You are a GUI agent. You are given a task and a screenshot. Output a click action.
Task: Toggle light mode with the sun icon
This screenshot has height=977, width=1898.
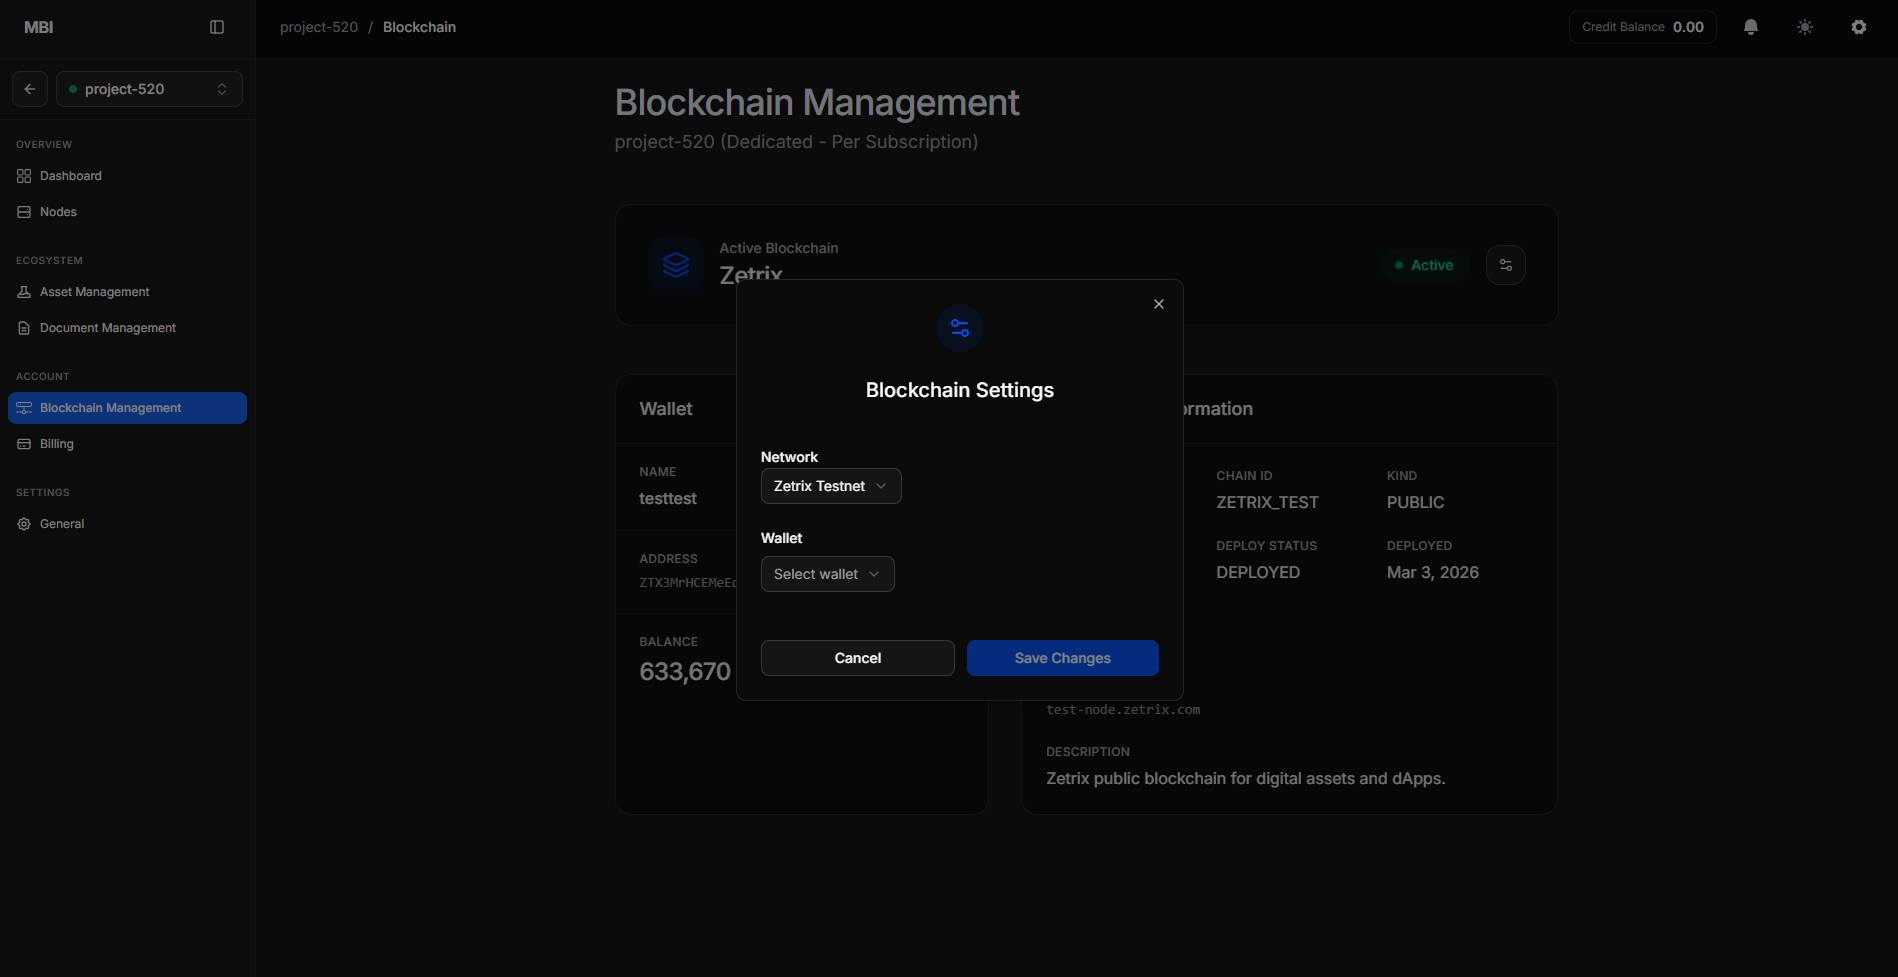pos(1804,27)
